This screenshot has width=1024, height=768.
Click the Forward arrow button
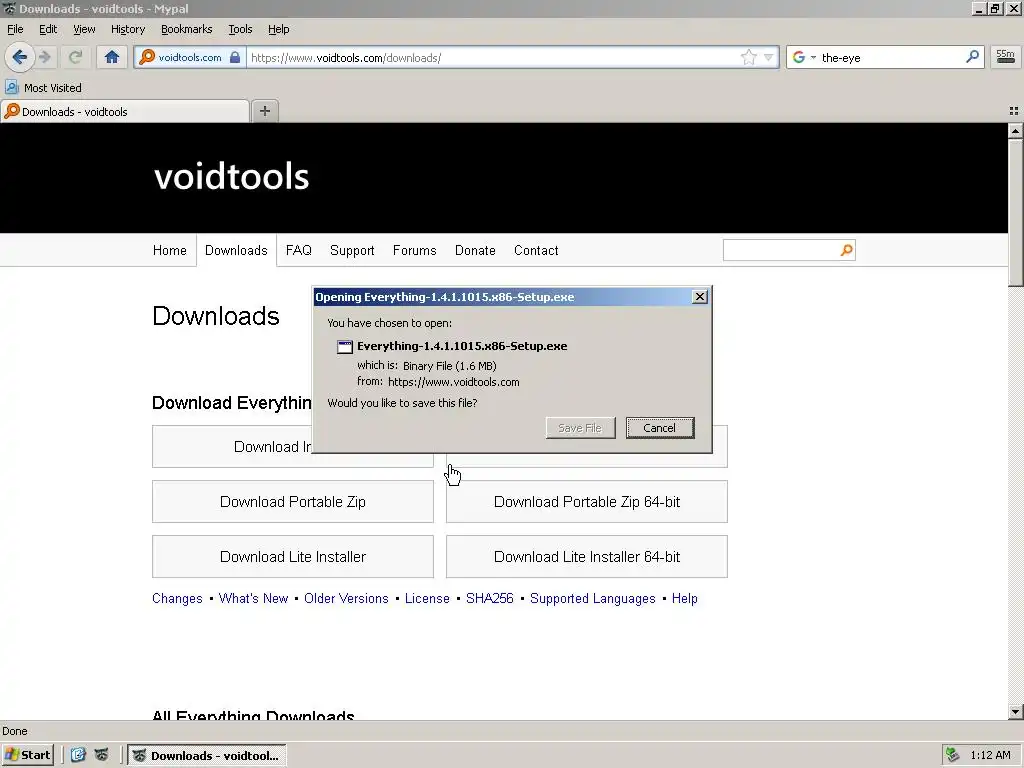(x=46, y=57)
